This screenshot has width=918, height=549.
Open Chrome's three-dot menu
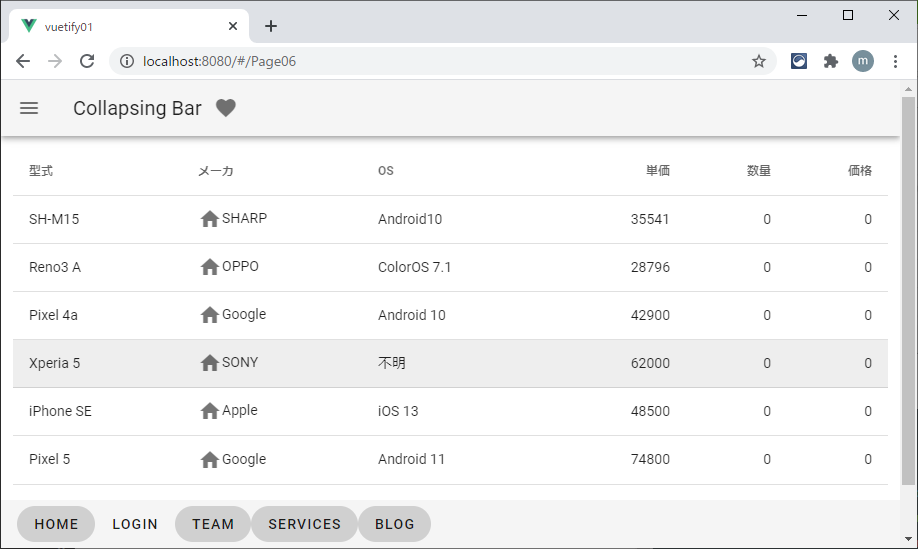pos(895,61)
